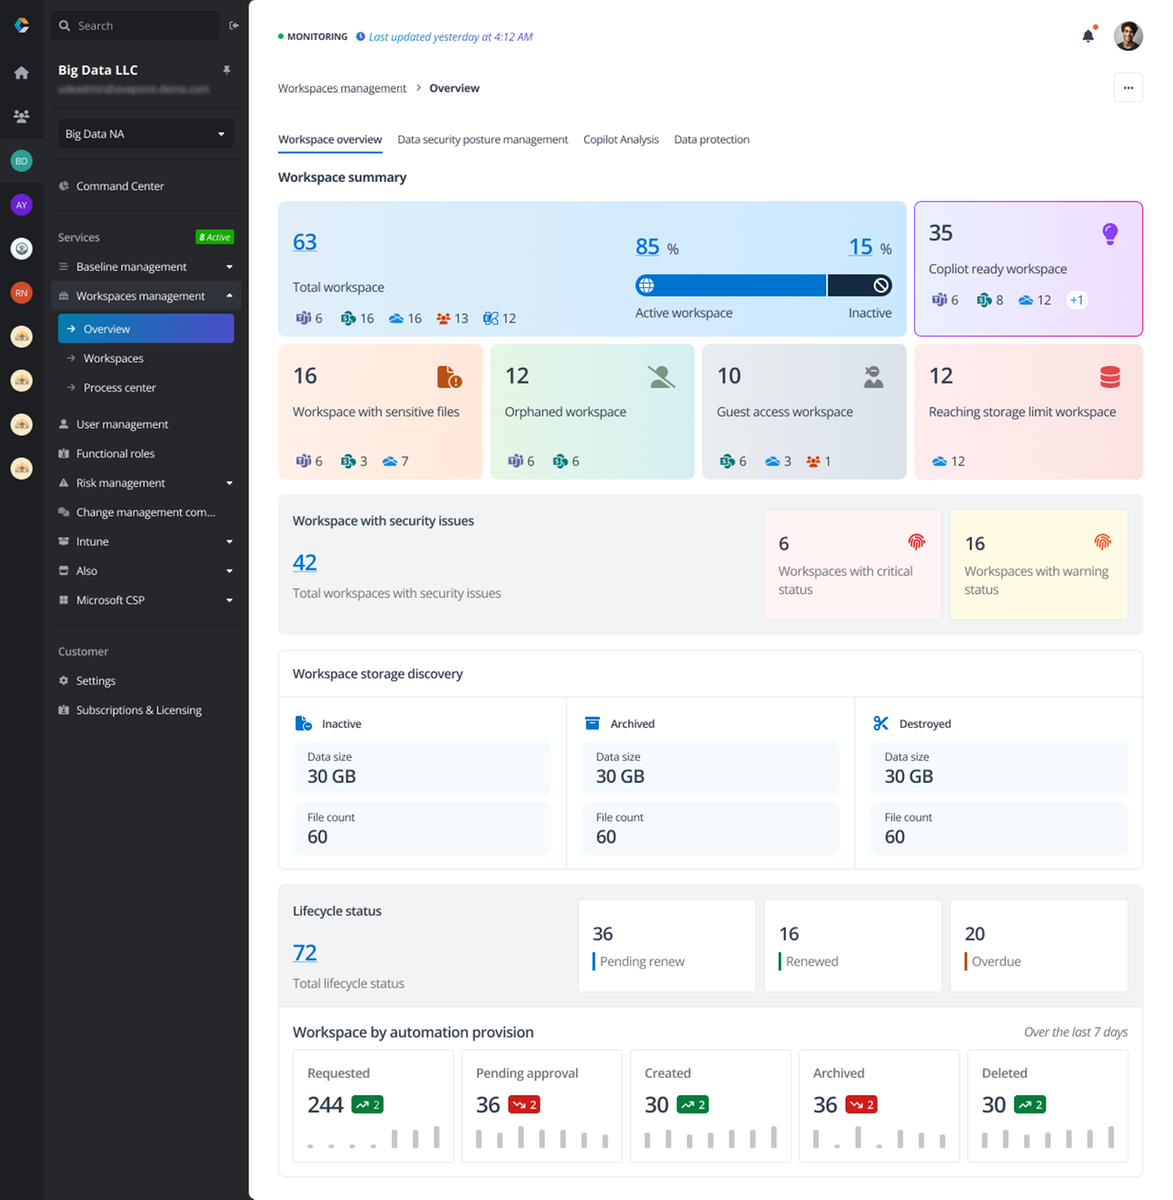Viewport: 1173px width, 1200px height.
Task: Click the 42 security issues link
Action: pyautogui.click(x=304, y=563)
